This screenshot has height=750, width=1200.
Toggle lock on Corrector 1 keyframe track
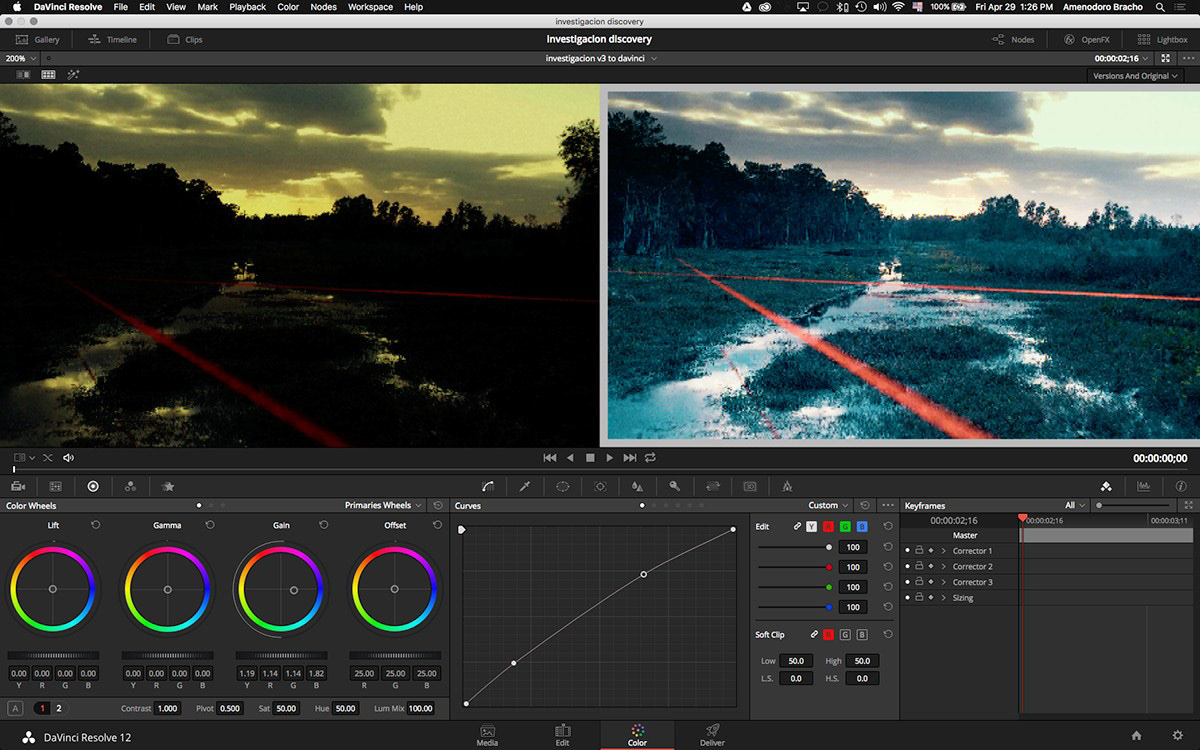pyautogui.click(x=919, y=551)
